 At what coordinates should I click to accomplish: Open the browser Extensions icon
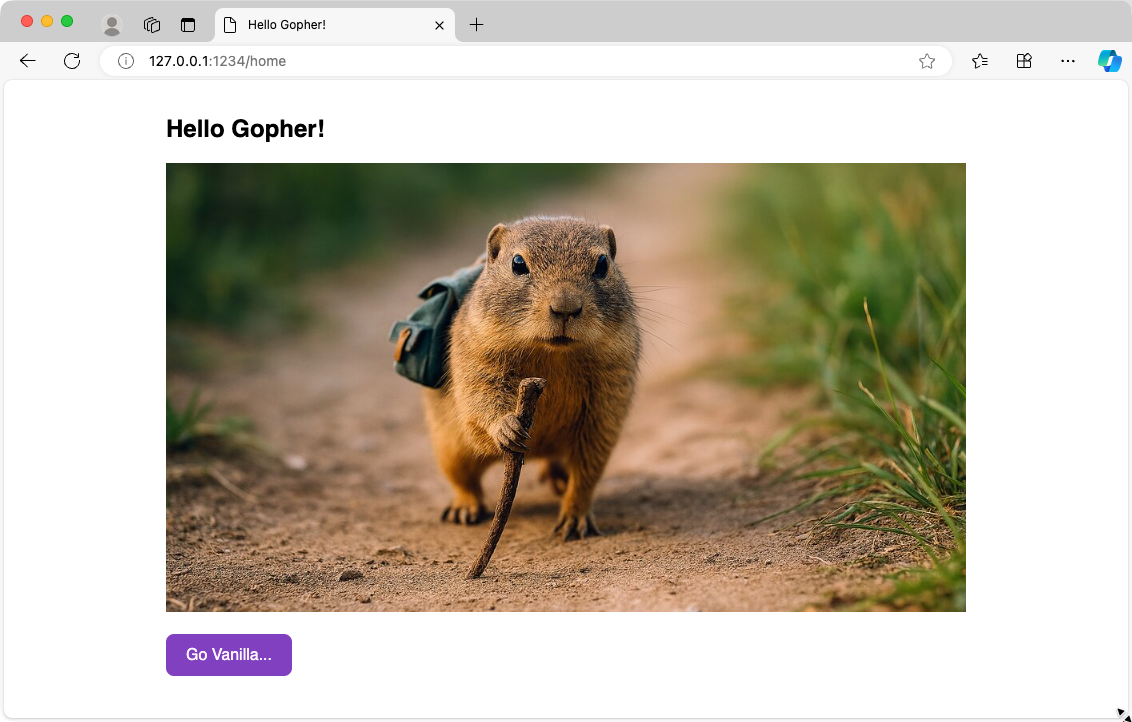pyautogui.click(x=1024, y=61)
